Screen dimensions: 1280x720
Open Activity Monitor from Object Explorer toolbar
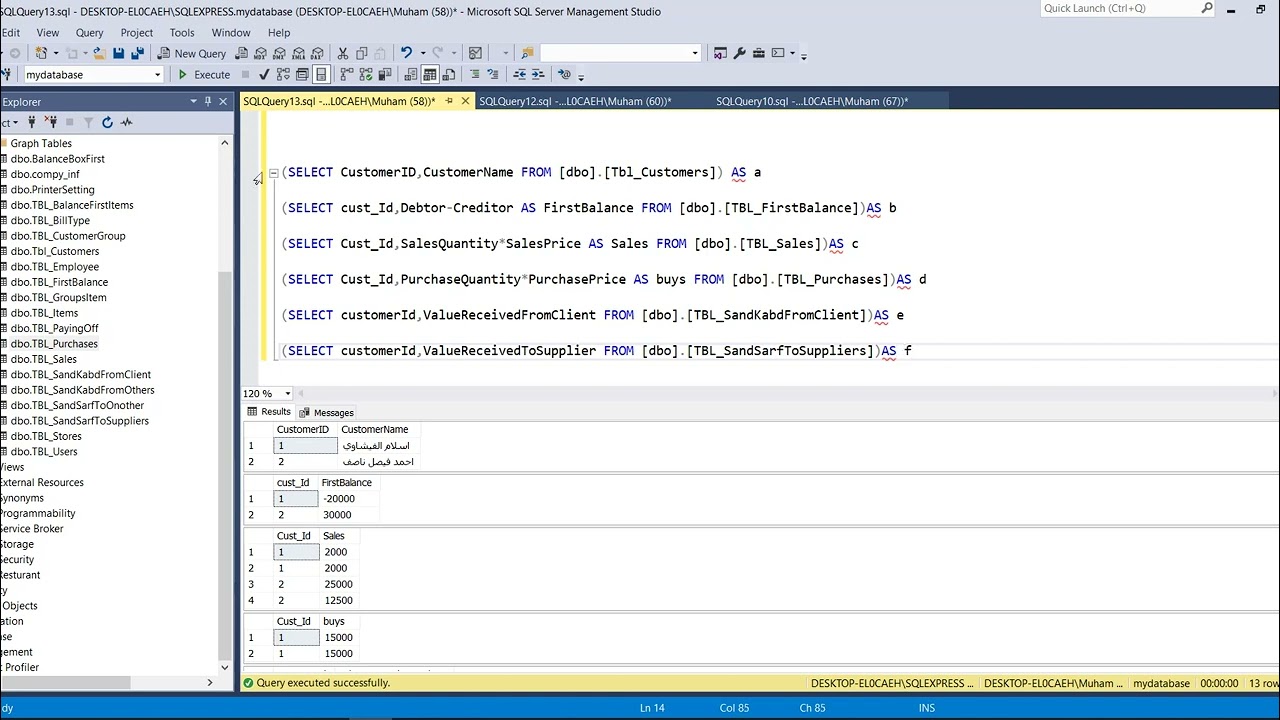pyautogui.click(x=126, y=122)
